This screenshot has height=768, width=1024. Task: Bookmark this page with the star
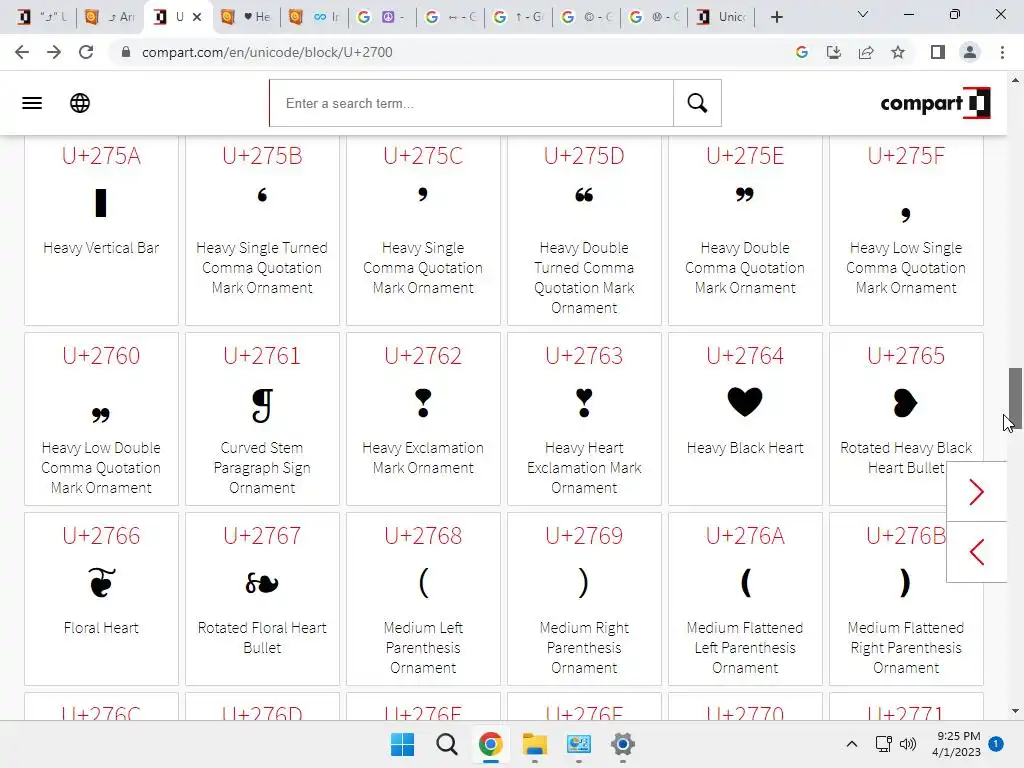click(898, 52)
